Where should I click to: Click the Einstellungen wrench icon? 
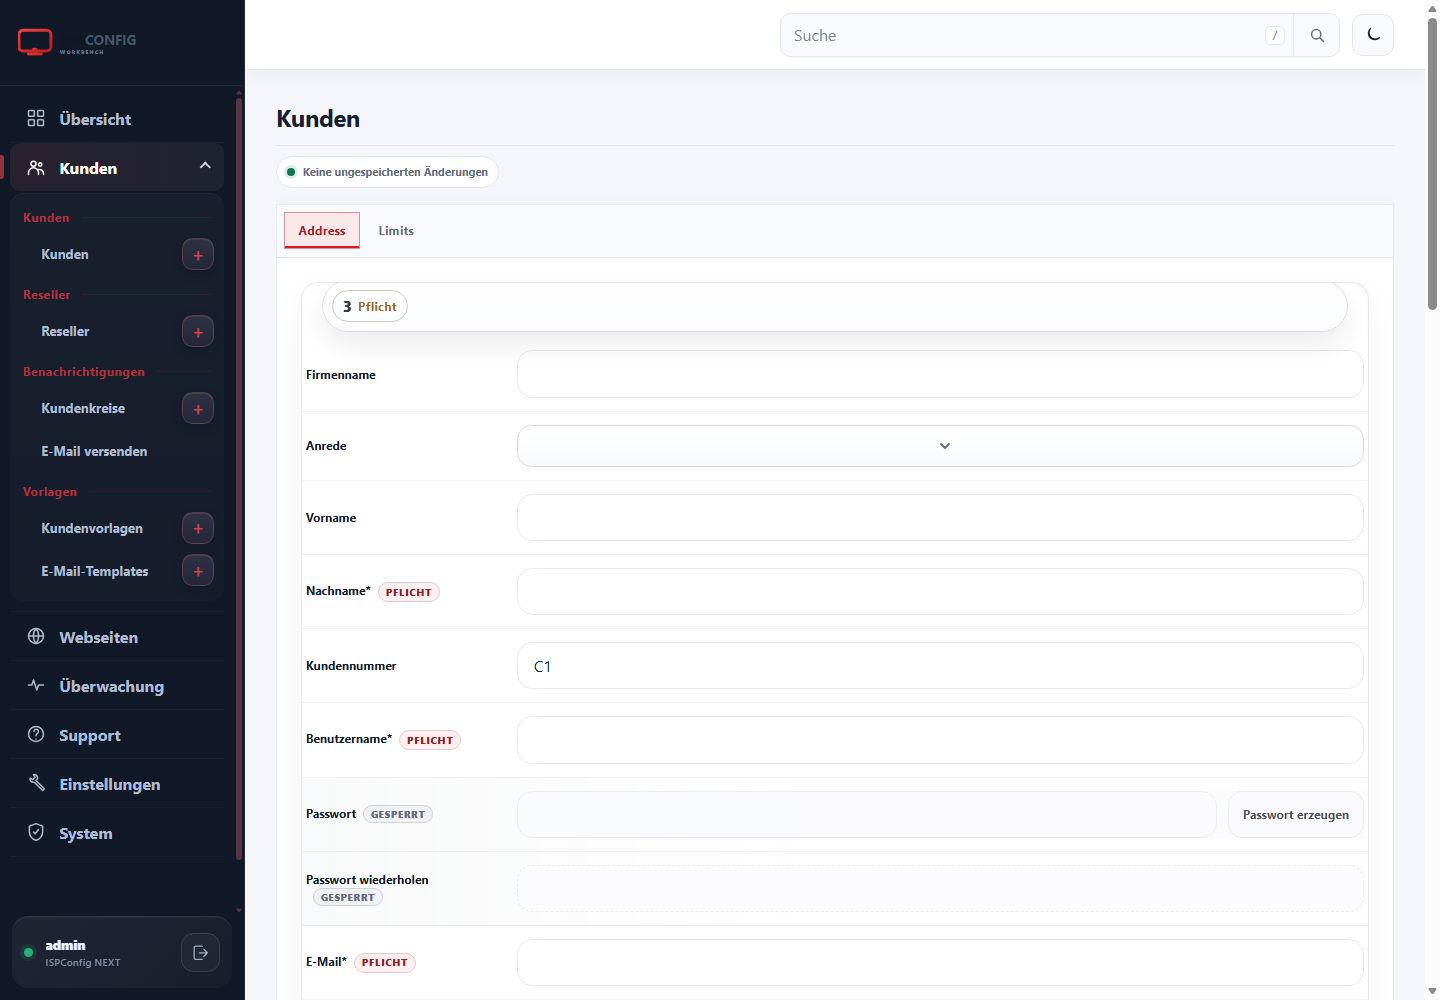(x=36, y=783)
